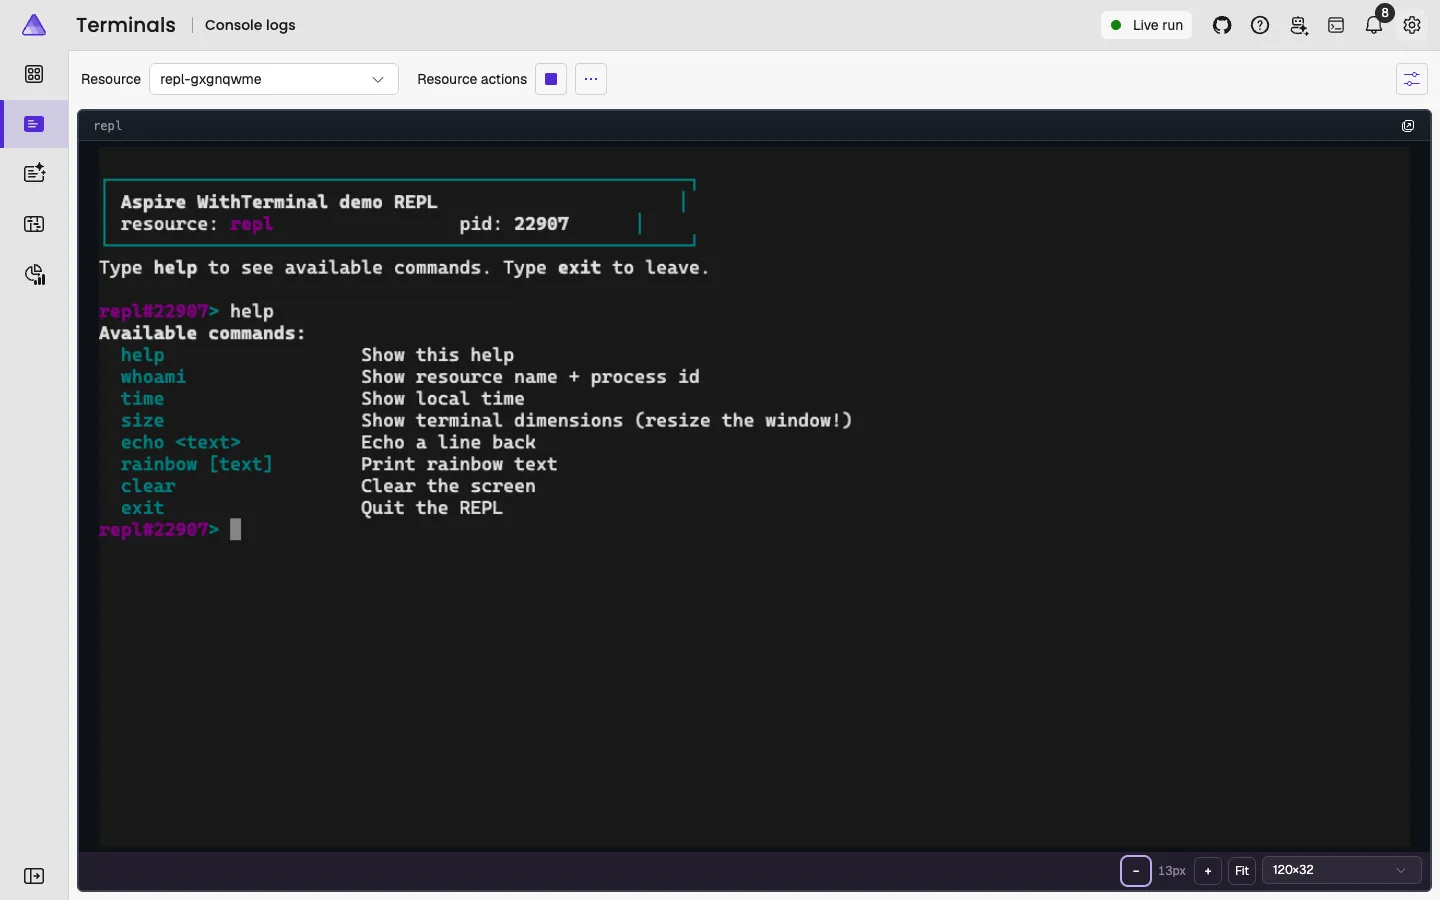Click 'Aspire WithTerminal demo REPL' banner title

click(x=279, y=202)
